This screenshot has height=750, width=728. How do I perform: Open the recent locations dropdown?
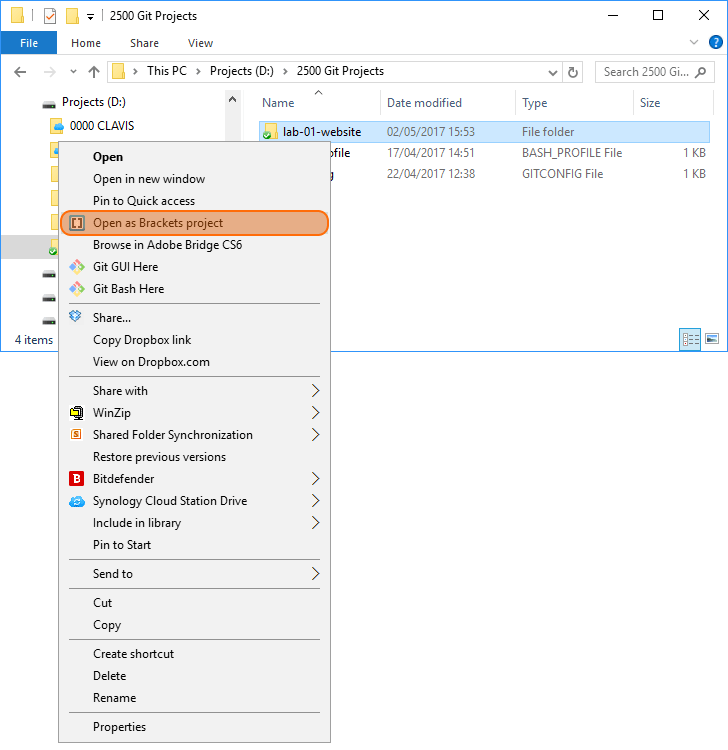point(73,72)
